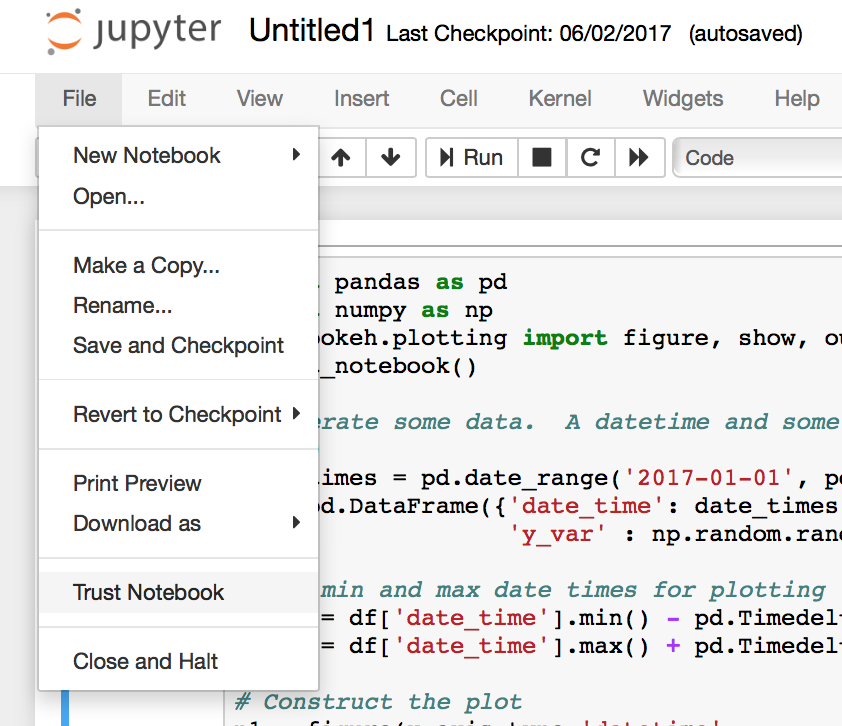Click Close and Halt
The width and height of the screenshot is (842, 726).
[145, 661]
